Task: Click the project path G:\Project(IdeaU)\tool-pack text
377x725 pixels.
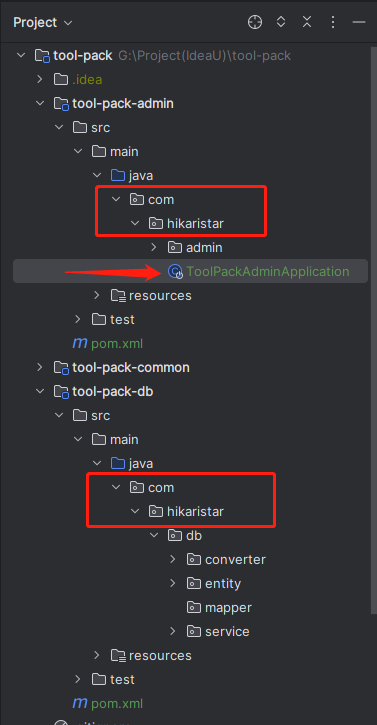Action: tap(204, 56)
